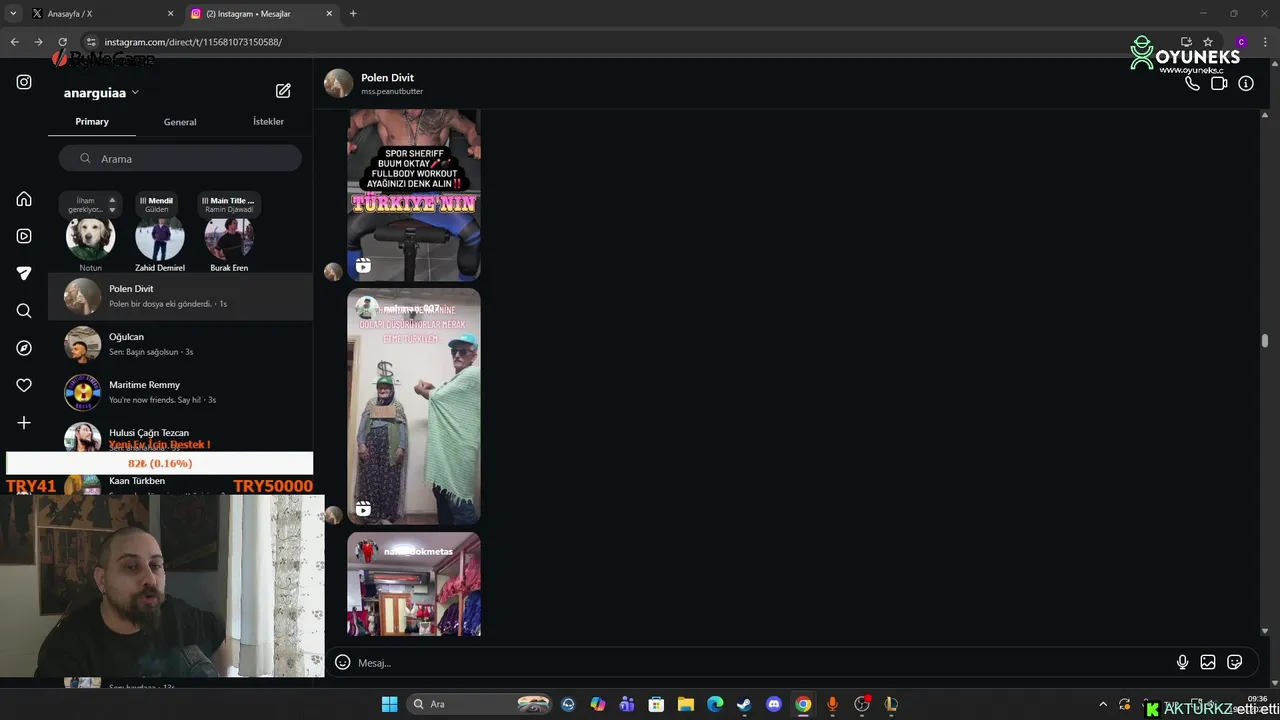Show hidden system tray icons chevron
This screenshot has height=720, width=1280.
(x=1103, y=704)
